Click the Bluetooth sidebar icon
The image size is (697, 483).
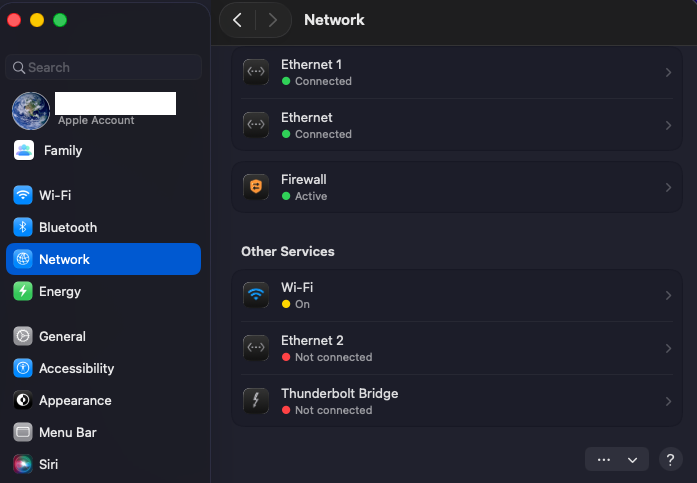(x=23, y=227)
